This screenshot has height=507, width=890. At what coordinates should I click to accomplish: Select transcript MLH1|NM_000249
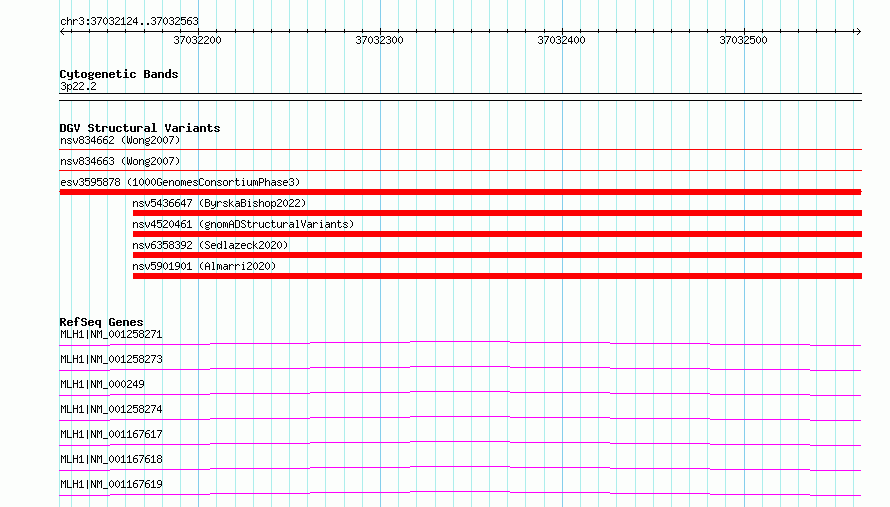(x=102, y=384)
